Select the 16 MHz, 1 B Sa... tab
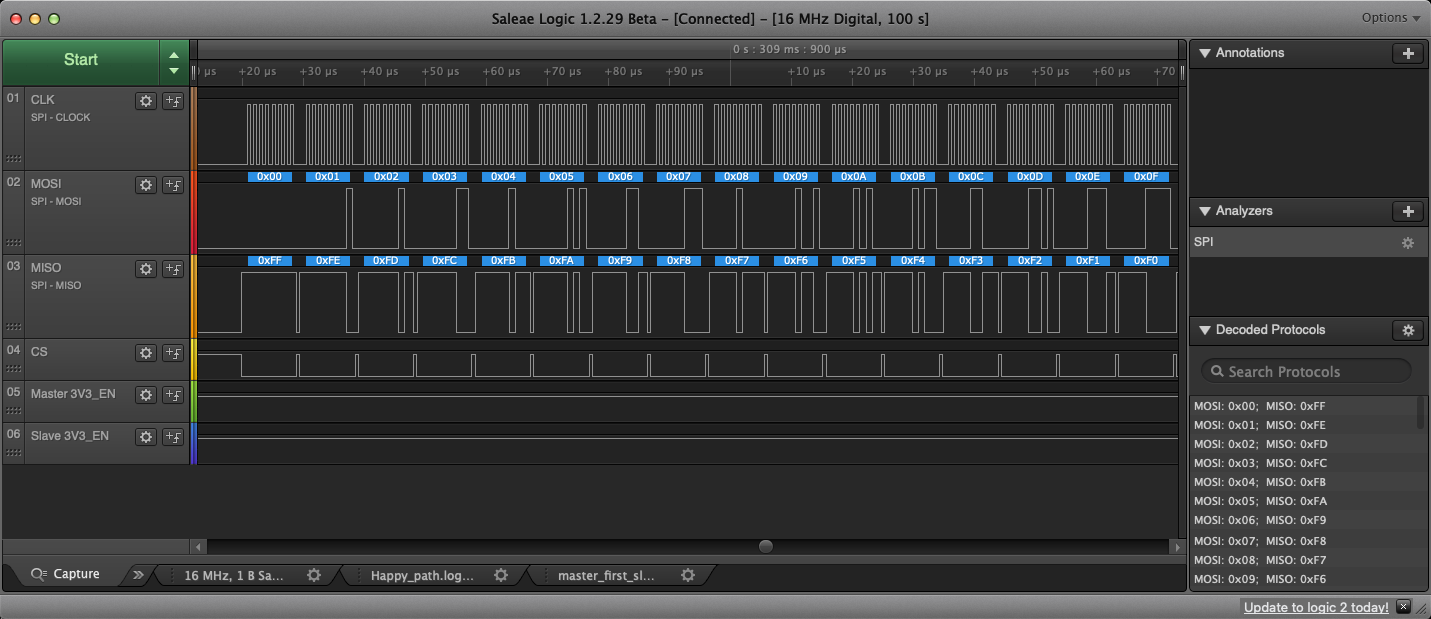Image resolution: width=1431 pixels, height=619 pixels. point(234,575)
